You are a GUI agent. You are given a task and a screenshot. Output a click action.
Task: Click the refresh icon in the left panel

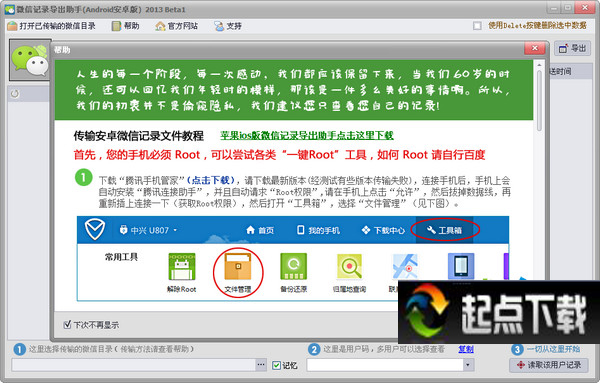coord(15,93)
